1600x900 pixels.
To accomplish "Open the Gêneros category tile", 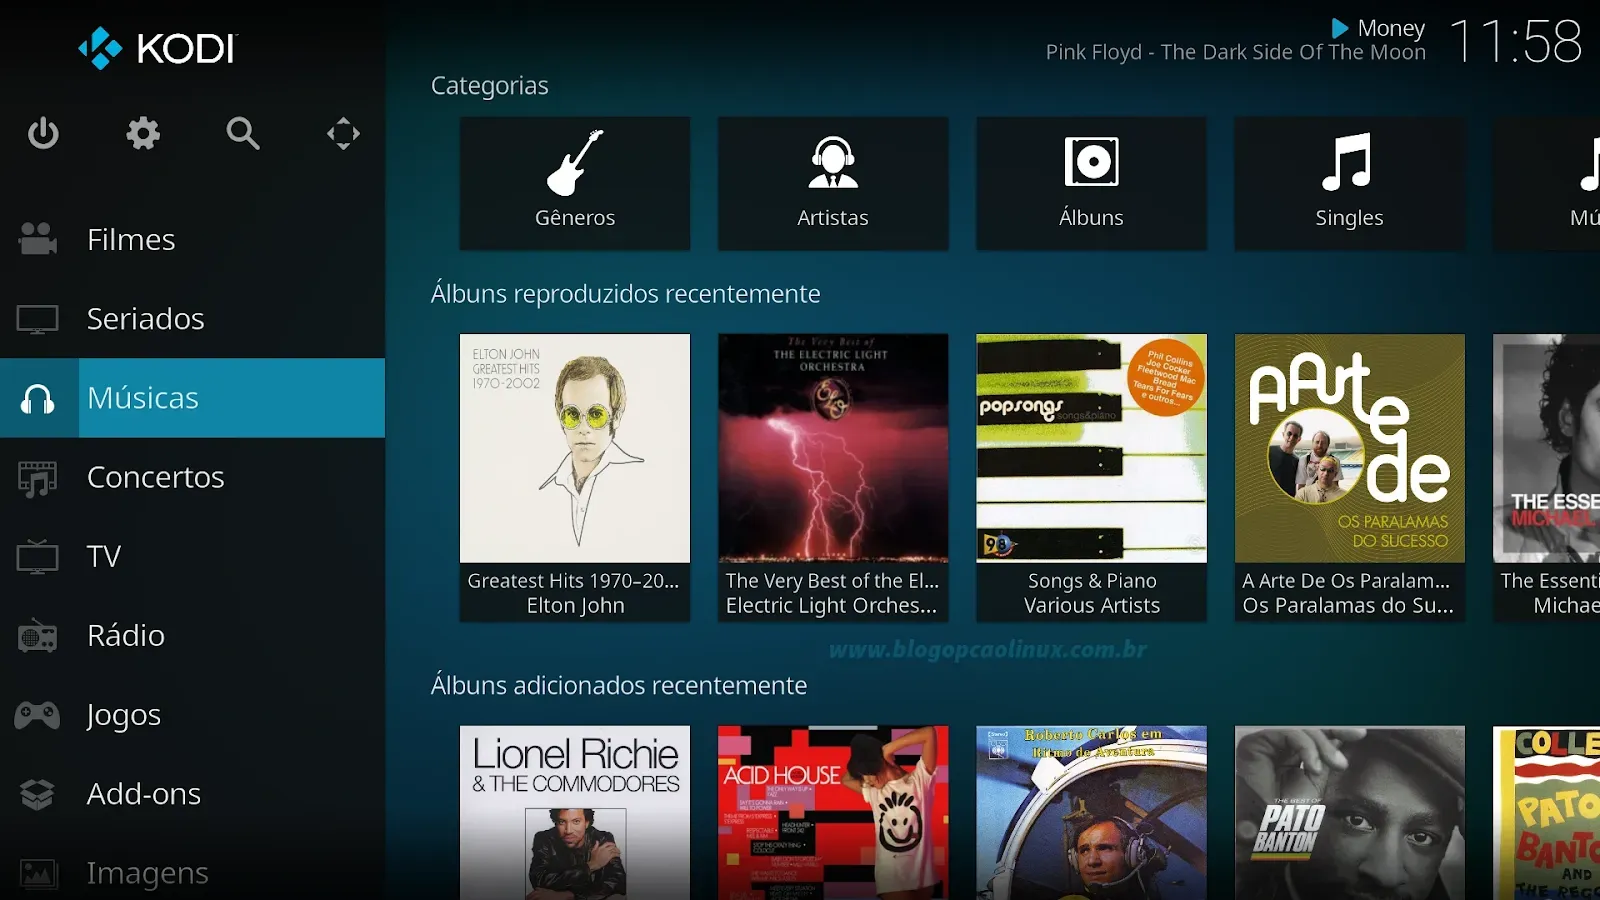I will click(x=575, y=183).
